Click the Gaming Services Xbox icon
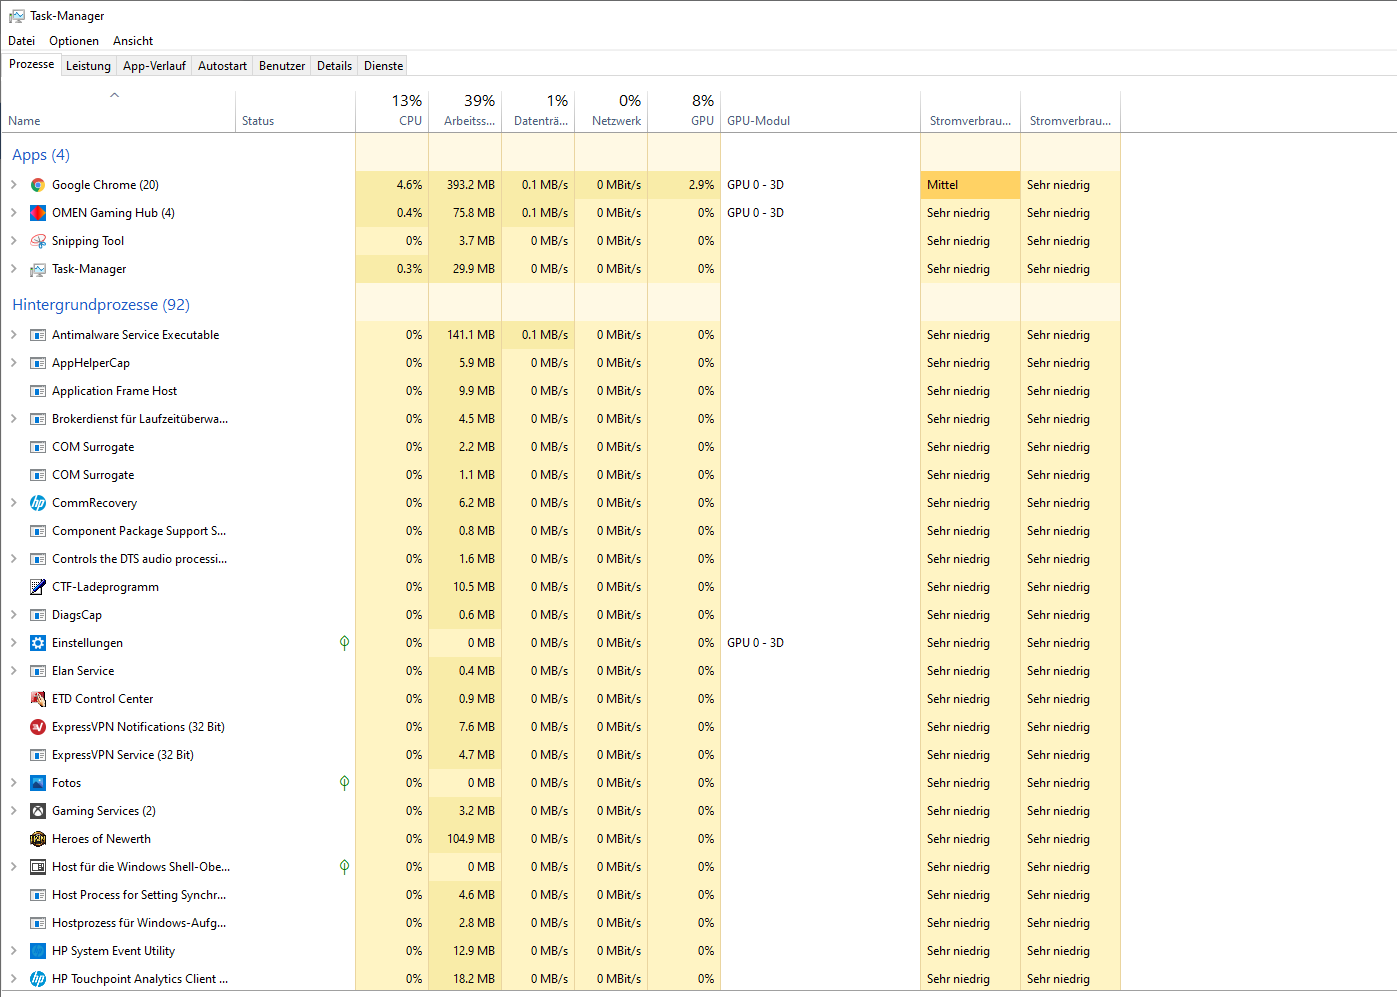The height and width of the screenshot is (997, 1397). [x=38, y=811]
